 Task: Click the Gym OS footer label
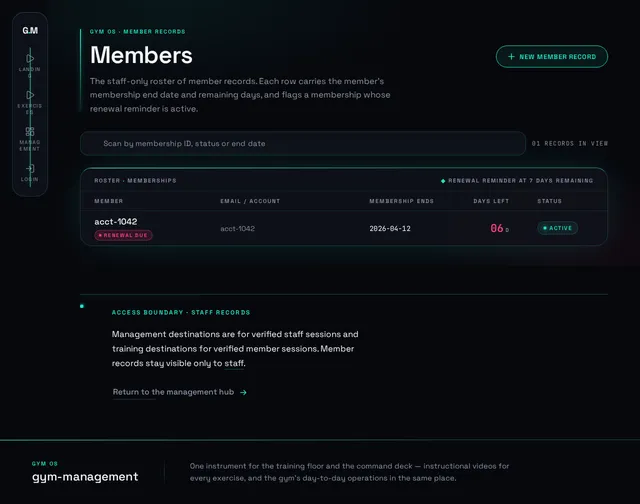(x=45, y=464)
